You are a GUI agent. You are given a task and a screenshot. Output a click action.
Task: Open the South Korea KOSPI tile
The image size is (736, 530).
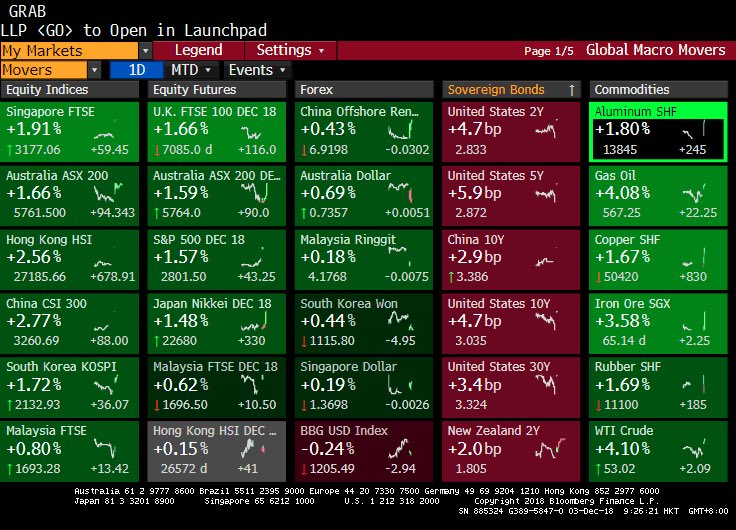(70, 387)
